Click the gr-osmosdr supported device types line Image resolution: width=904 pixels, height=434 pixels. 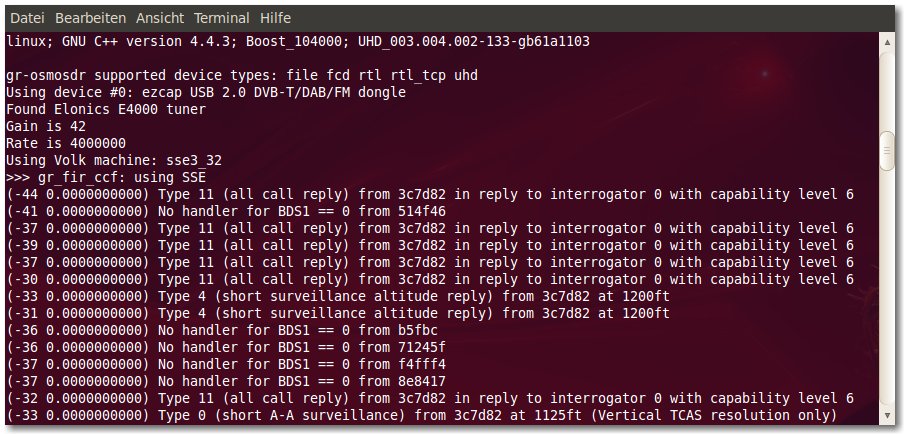coord(242,76)
